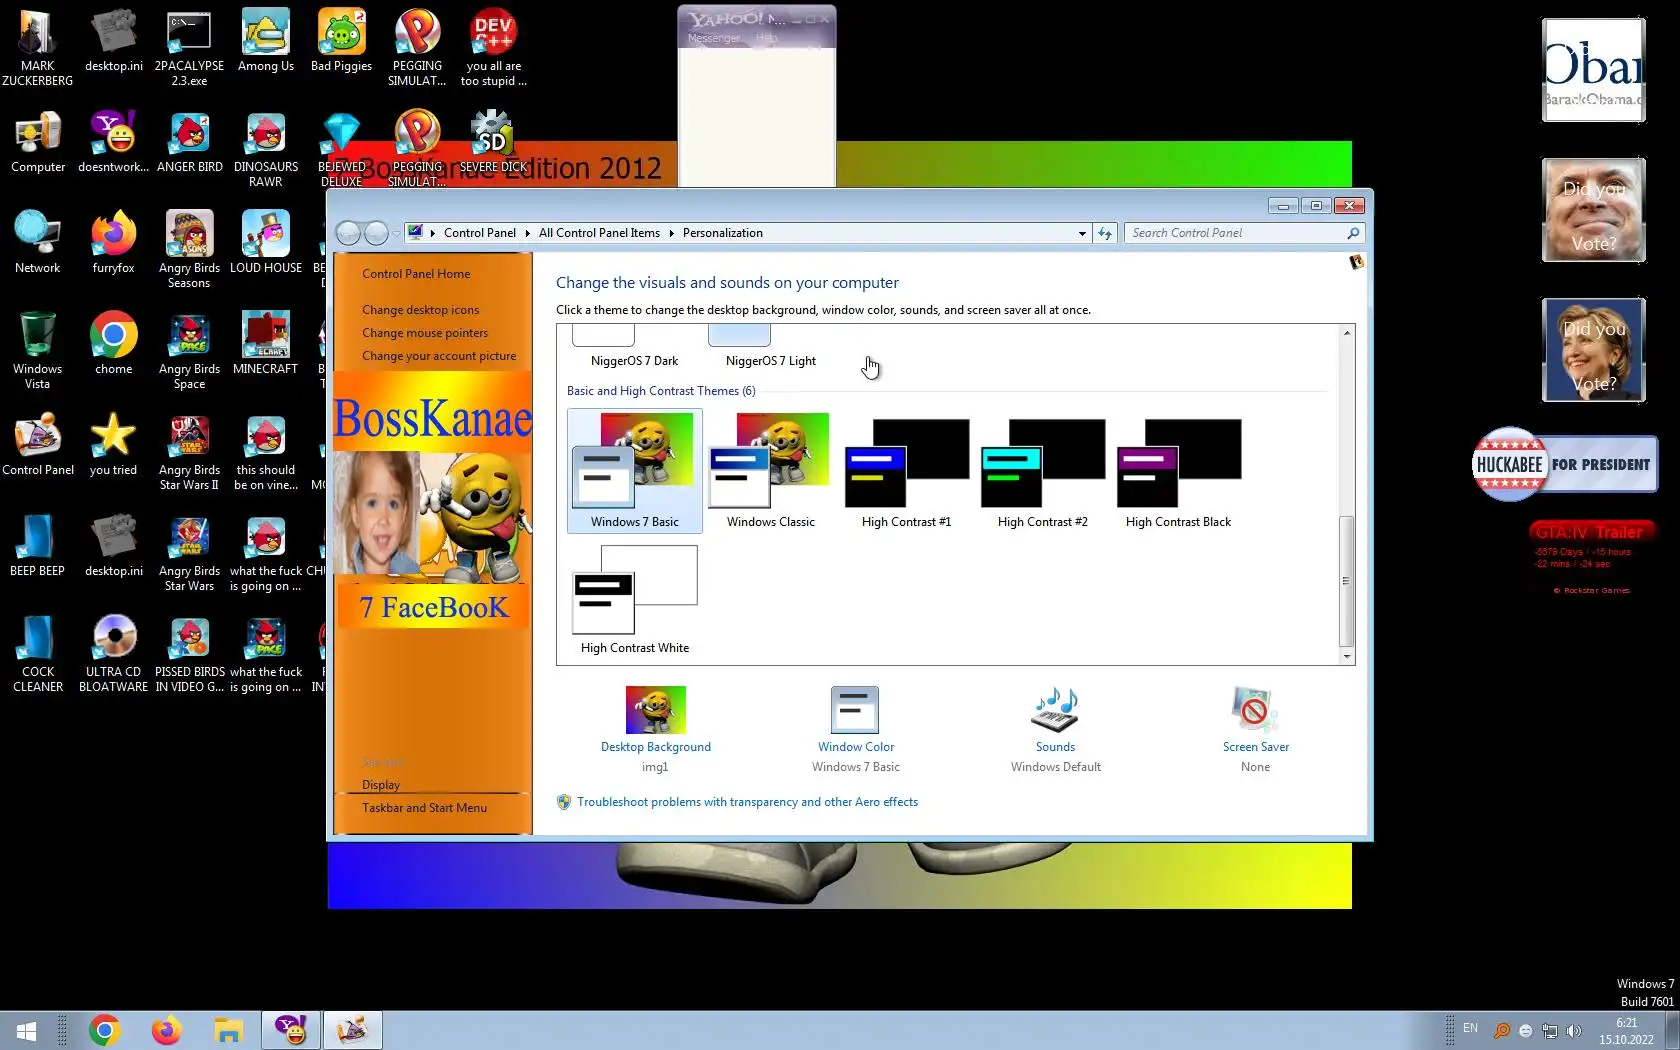1680x1050 pixels.
Task: Select the Network desktop icon
Action: pyautogui.click(x=38, y=244)
